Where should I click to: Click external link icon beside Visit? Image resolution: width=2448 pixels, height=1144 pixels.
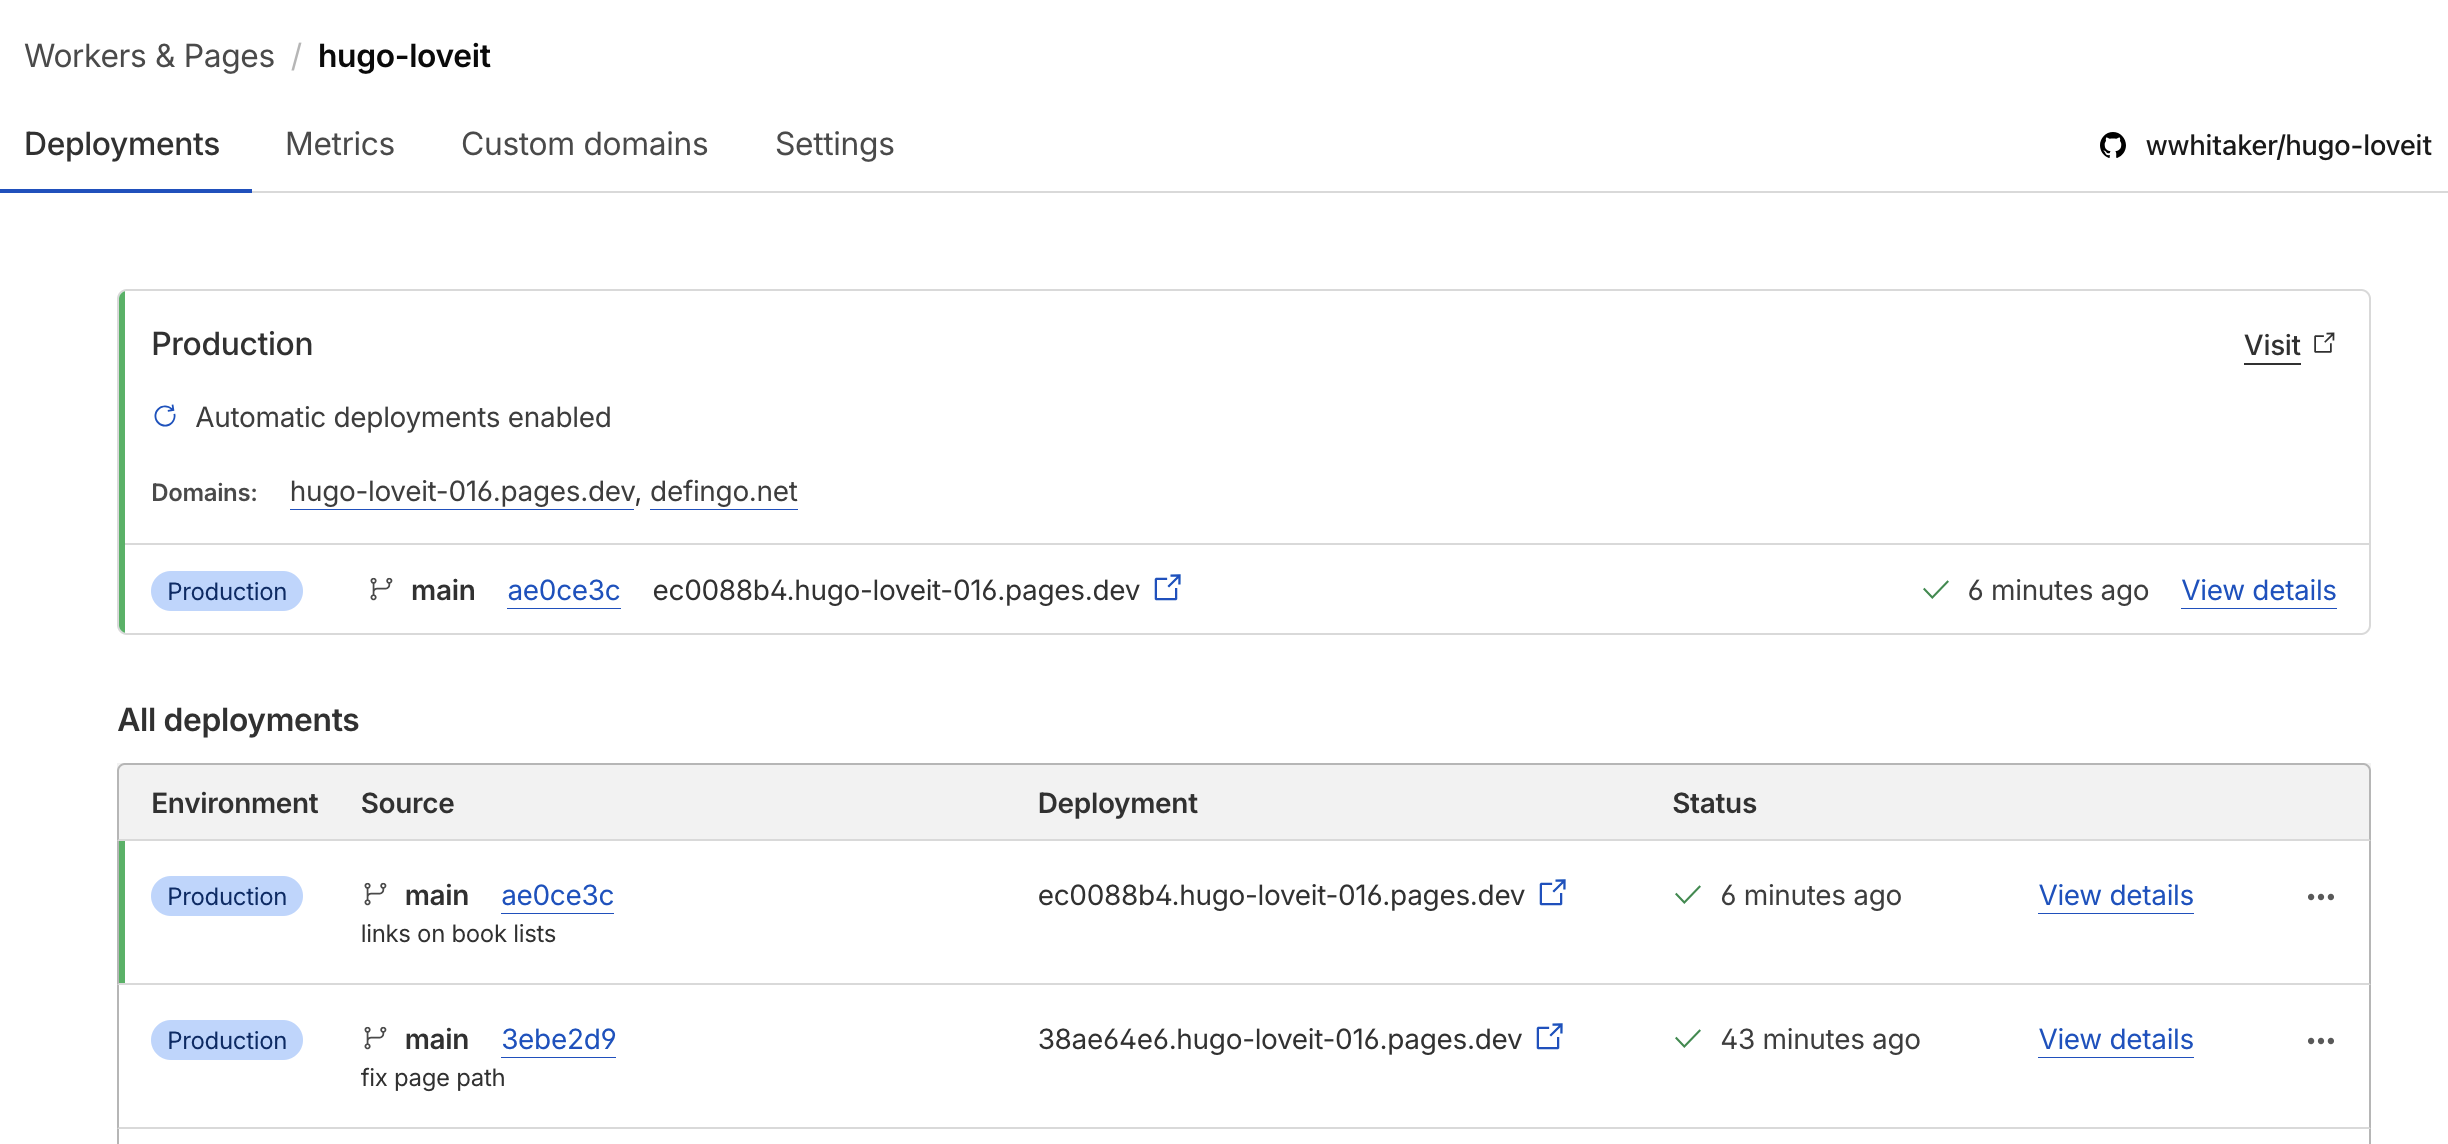(x=2324, y=343)
